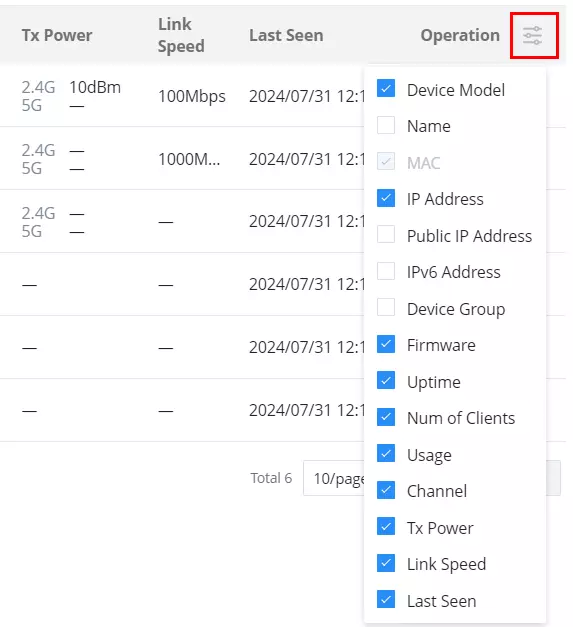This screenshot has width=573, height=627.
Task: Click the Last Seen column header
Action: tap(286, 35)
